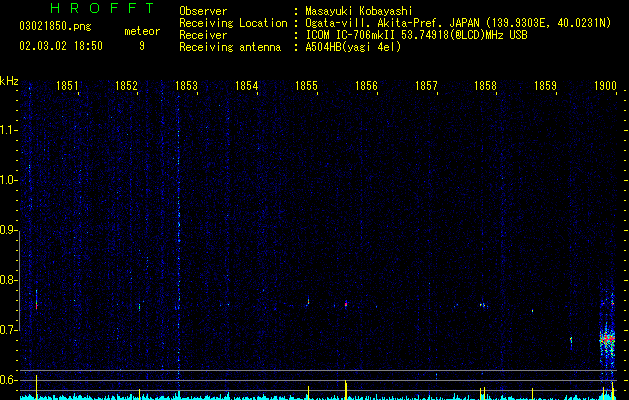Viewport: 629px width, 400px height.
Task: Click the 'Receiver' field label
Action: [203, 35]
